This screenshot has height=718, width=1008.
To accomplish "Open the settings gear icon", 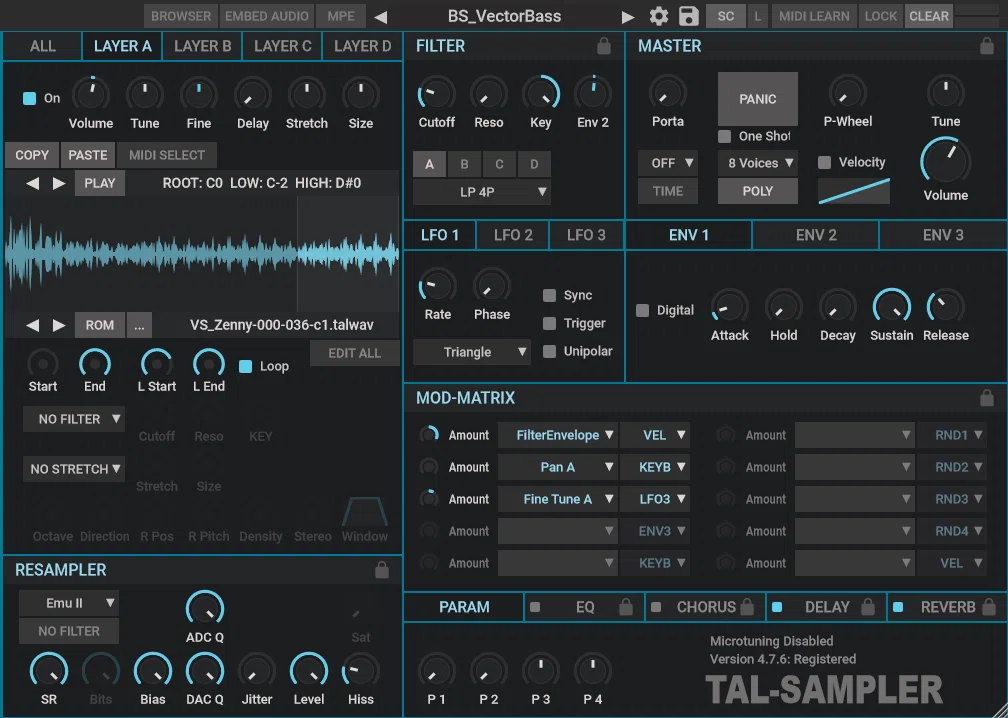I will point(658,16).
